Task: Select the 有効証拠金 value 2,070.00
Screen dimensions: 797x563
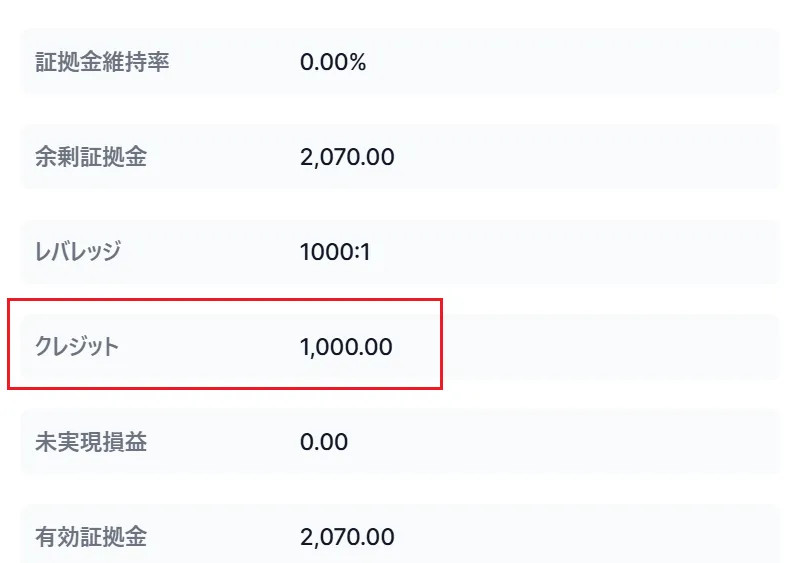Action: [347, 537]
